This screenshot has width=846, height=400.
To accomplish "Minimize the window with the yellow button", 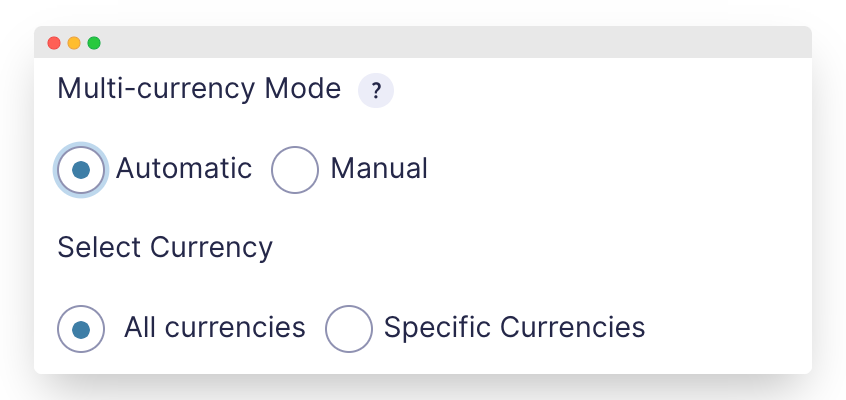I will (x=74, y=43).
